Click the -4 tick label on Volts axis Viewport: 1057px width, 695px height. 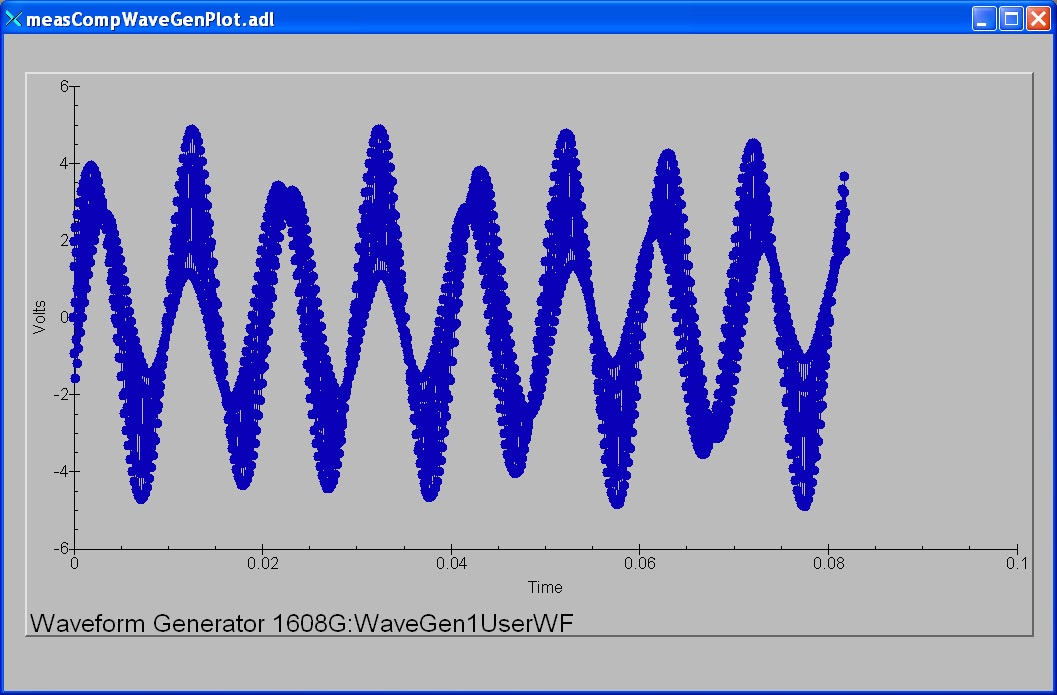click(x=61, y=471)
